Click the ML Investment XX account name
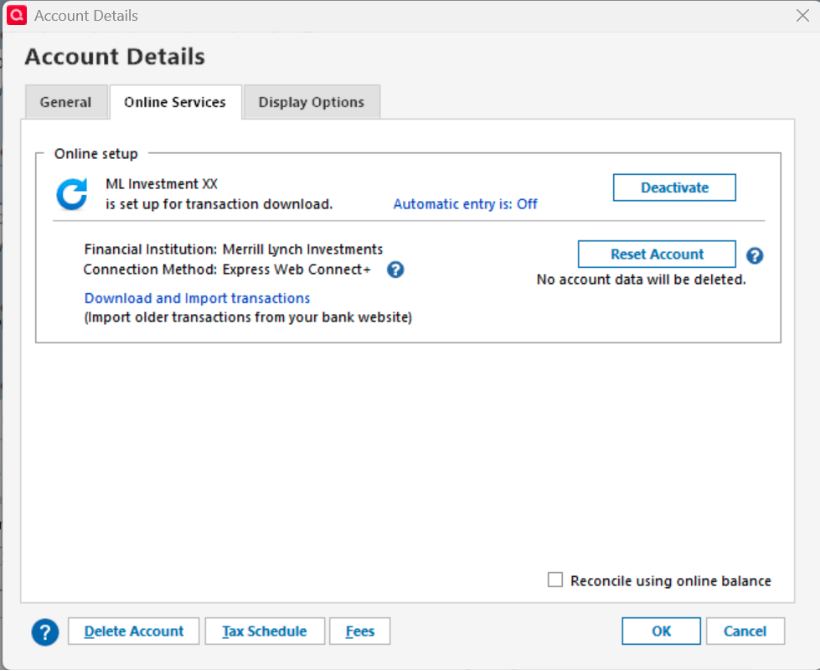Viewport: 820px width, 671px height. point(162,184)
